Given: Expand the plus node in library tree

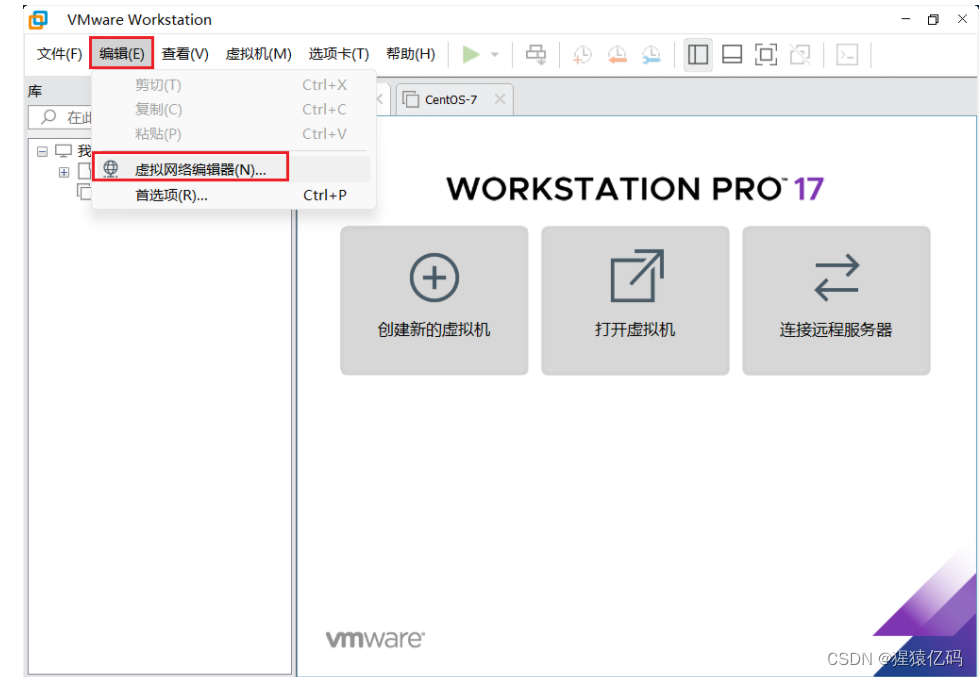Looking at the screenshot, I should point(64,172).
